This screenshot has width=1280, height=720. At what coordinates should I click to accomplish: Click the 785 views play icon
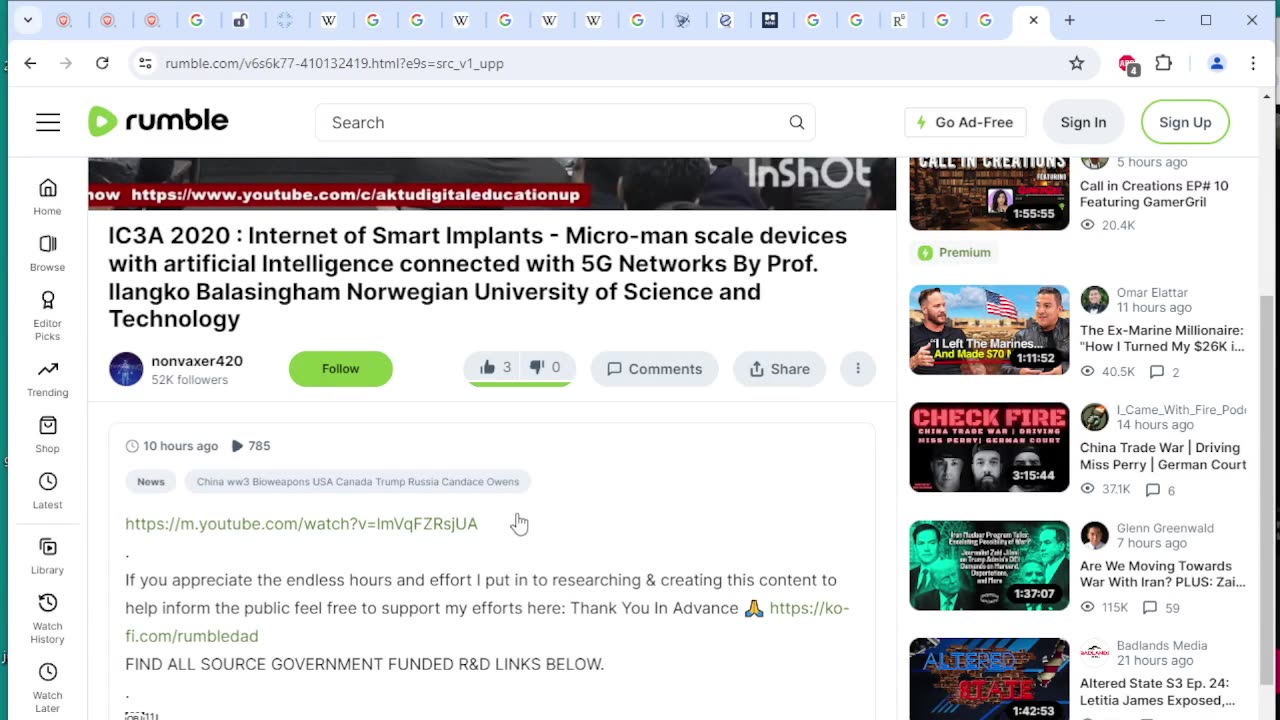pyautogui.click(x=237, y=446)
